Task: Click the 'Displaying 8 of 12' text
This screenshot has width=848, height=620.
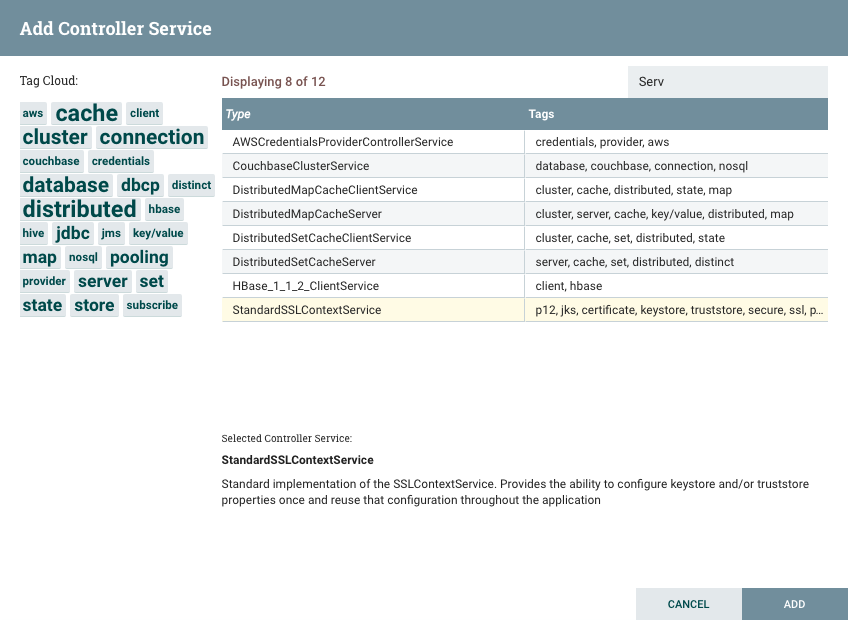Action: [273, 82]
